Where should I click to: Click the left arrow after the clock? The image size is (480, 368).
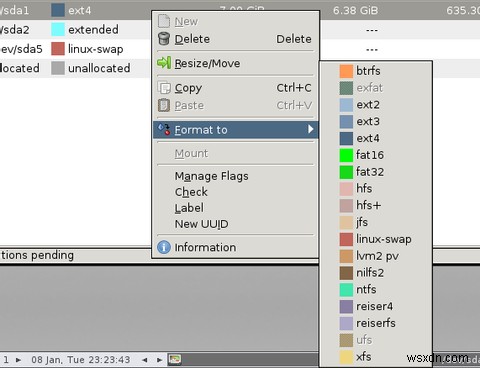144,360
